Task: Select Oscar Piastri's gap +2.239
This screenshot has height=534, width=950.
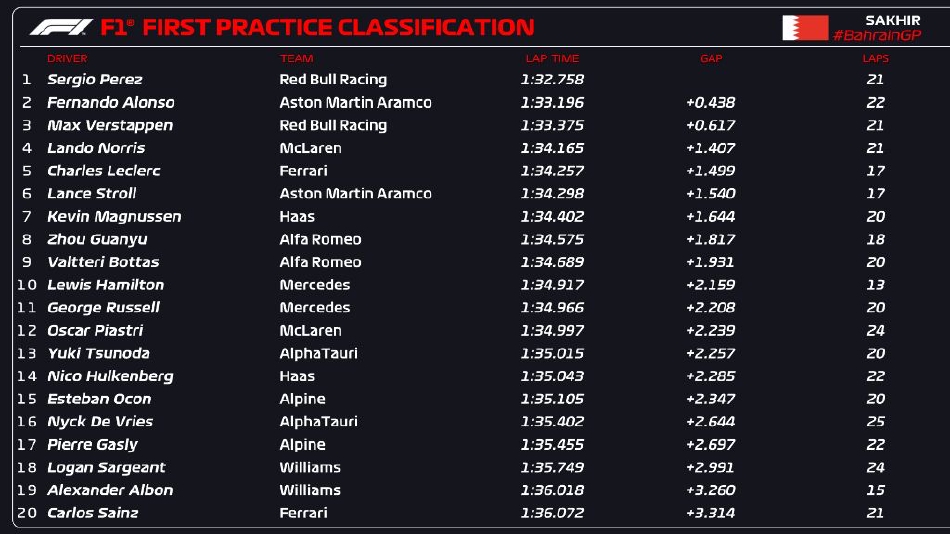Action: (x=710, y=330)
